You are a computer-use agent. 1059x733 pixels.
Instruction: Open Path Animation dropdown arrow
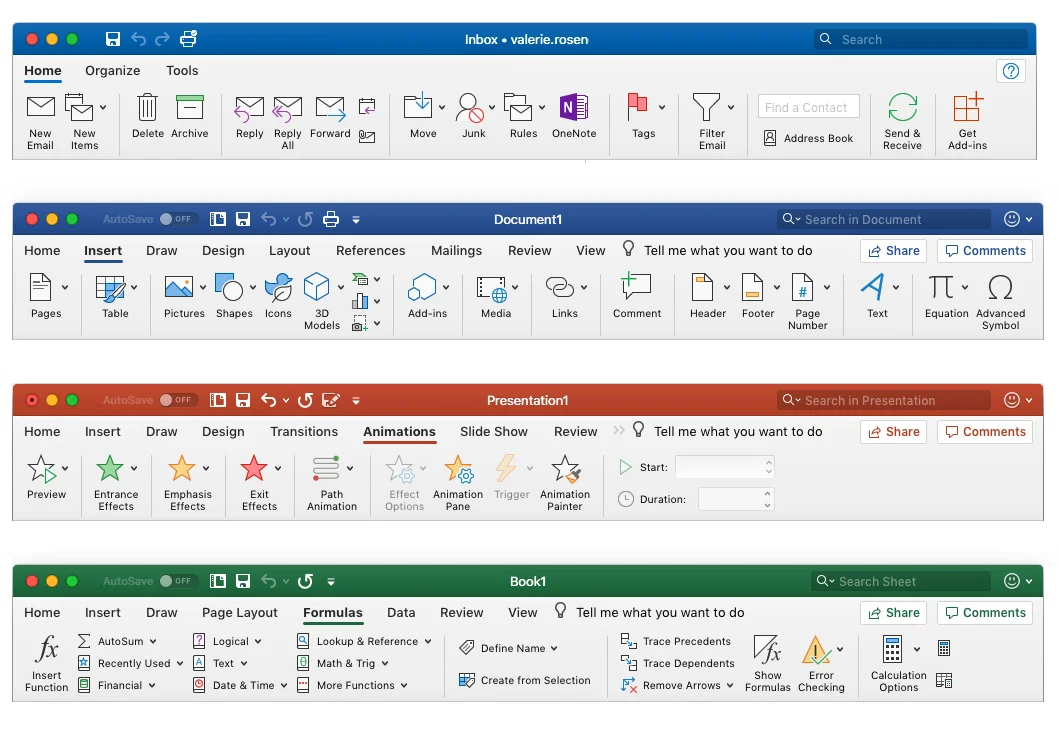coord(350,467)
